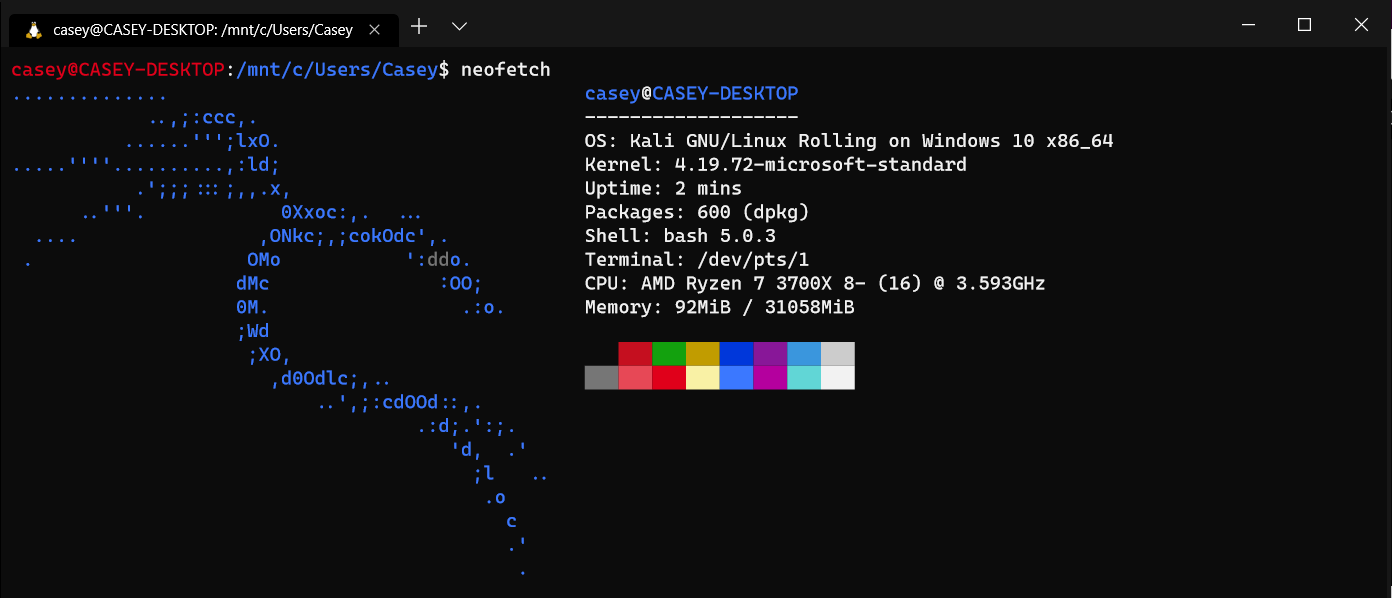
Task: Minimize the terminal window
Action: [1246, 25]
